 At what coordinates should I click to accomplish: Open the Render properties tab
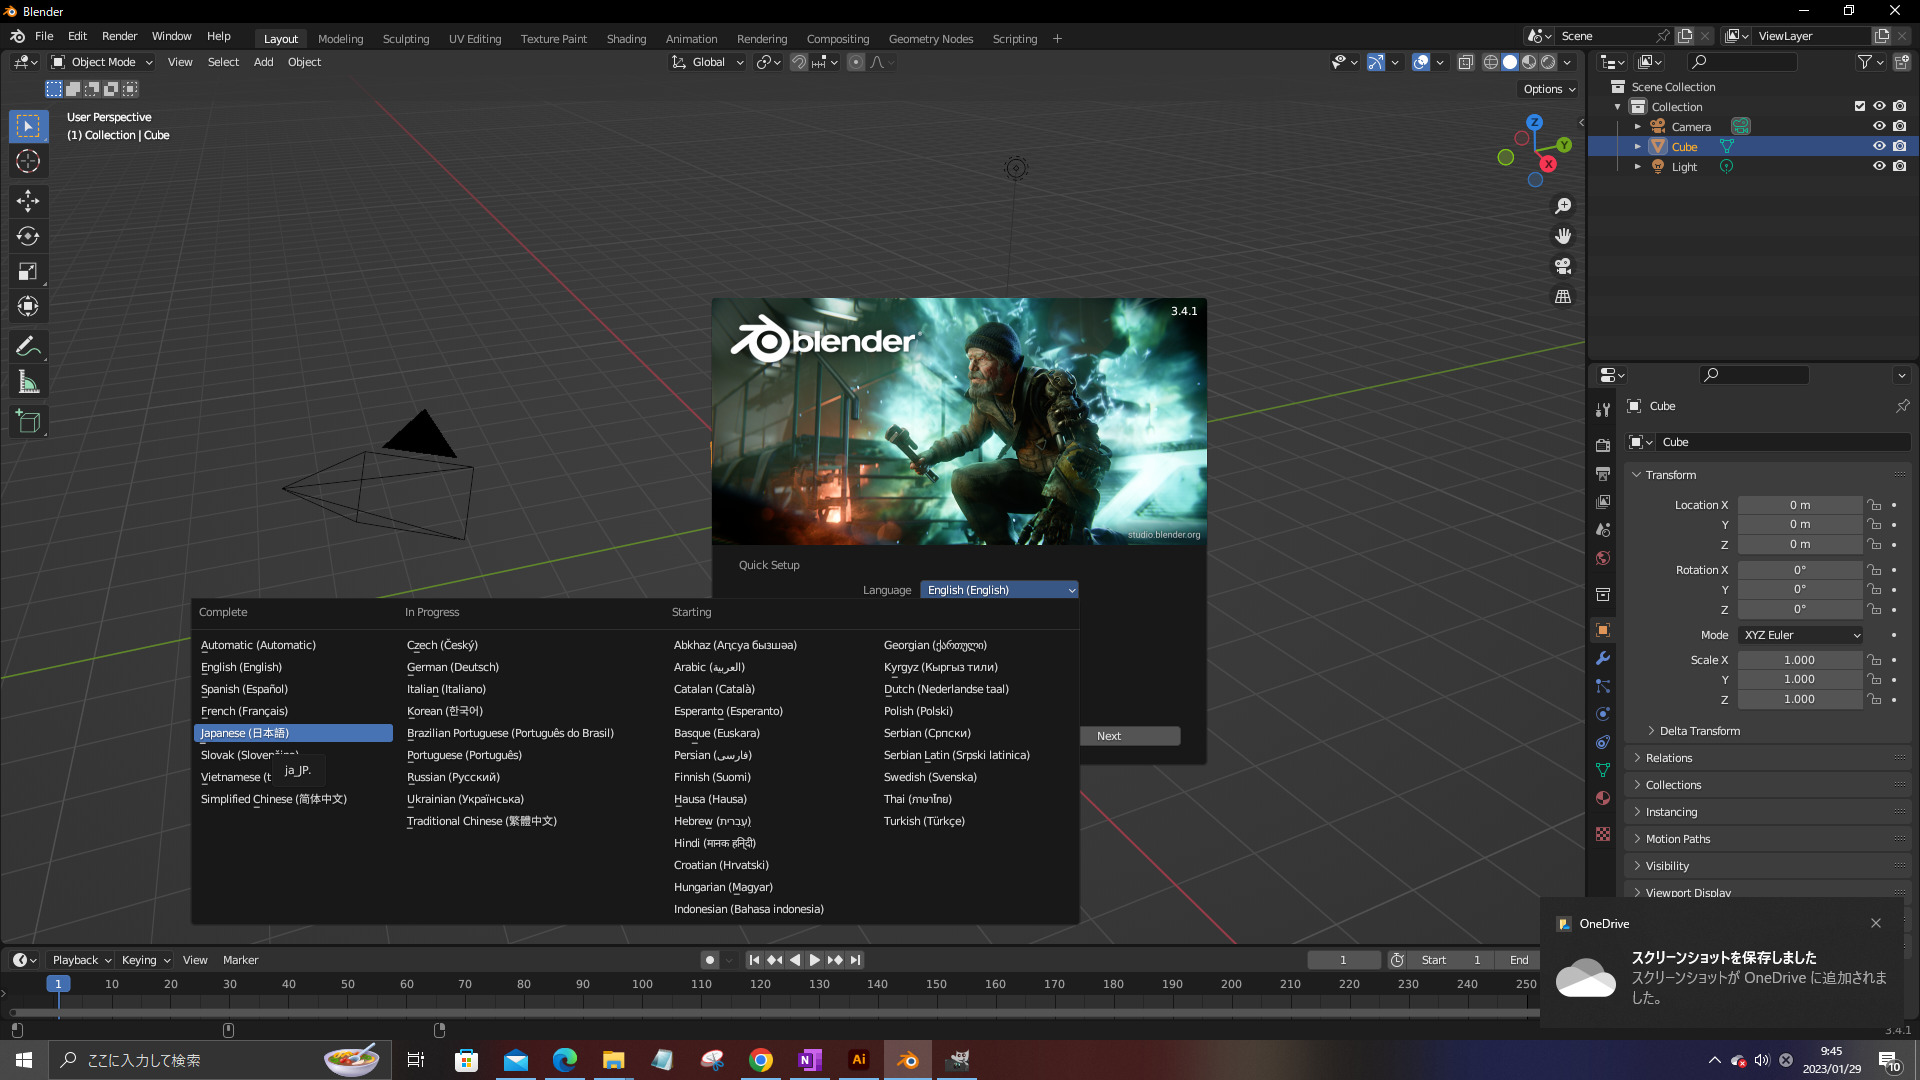pos(1603,445)
